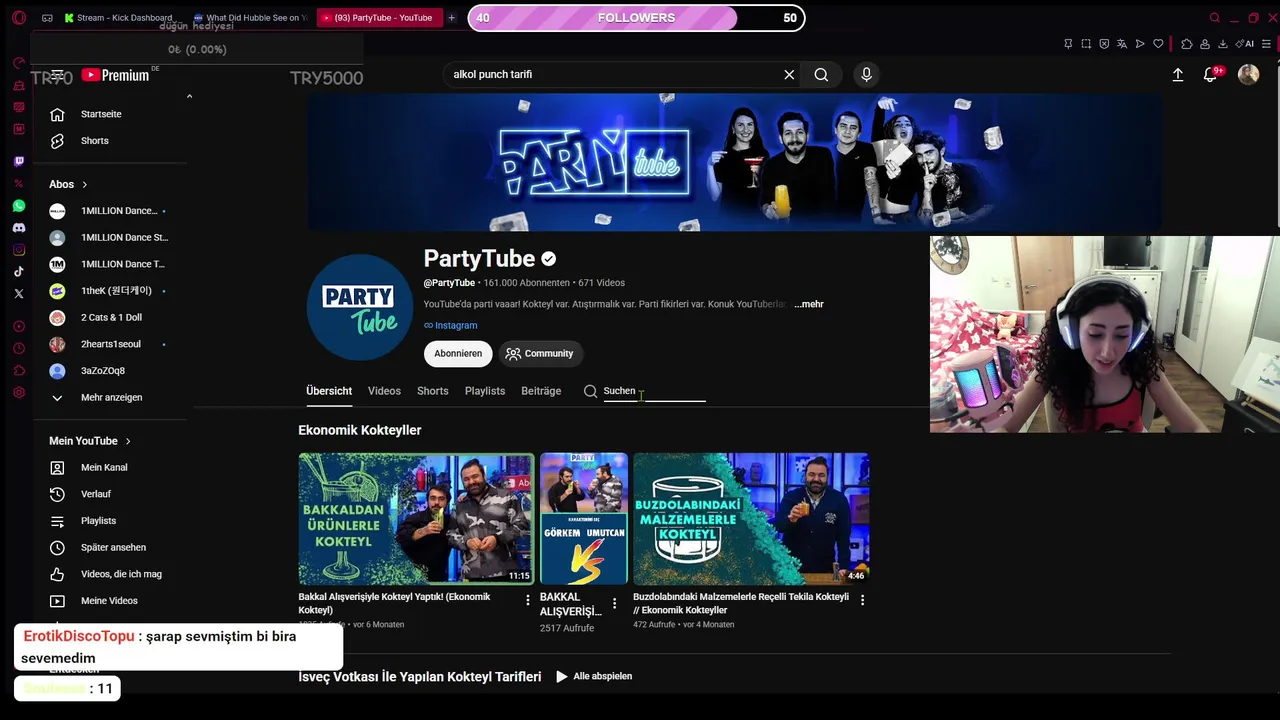
Task: Open Opera easy setup sliders icon
Action: pos(1267,44)
